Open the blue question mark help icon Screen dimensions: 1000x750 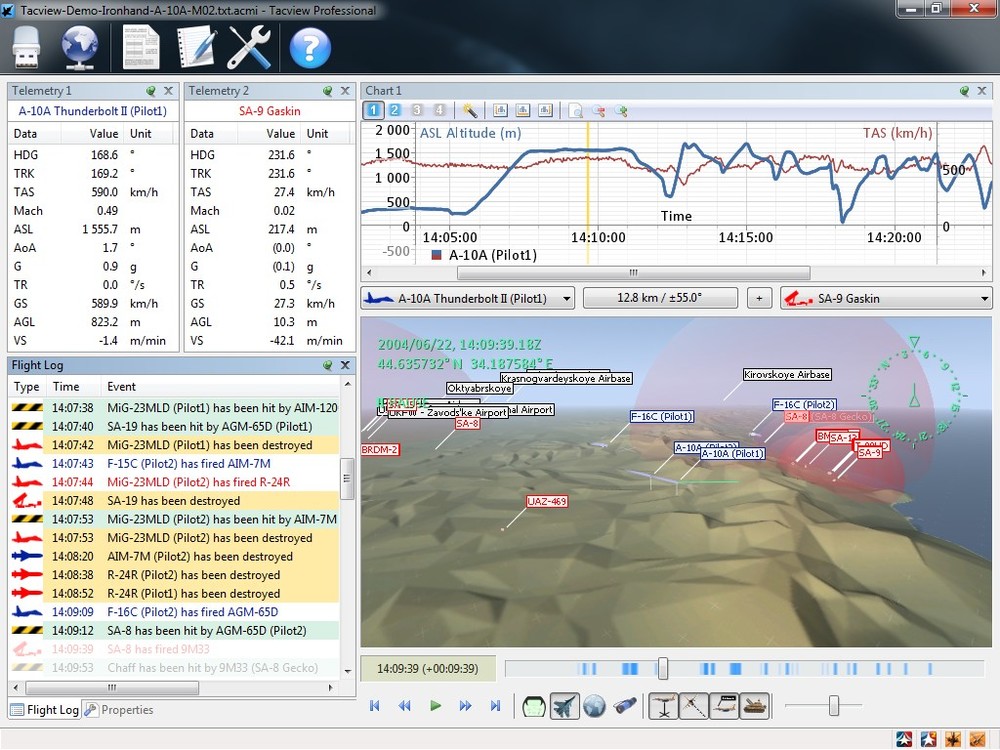click(x=310, y=48)
